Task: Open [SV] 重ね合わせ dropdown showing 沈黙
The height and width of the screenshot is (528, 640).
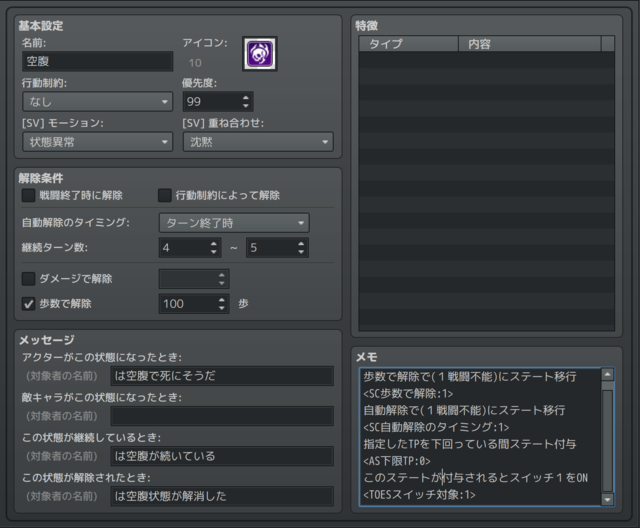Action: [258, 142]
